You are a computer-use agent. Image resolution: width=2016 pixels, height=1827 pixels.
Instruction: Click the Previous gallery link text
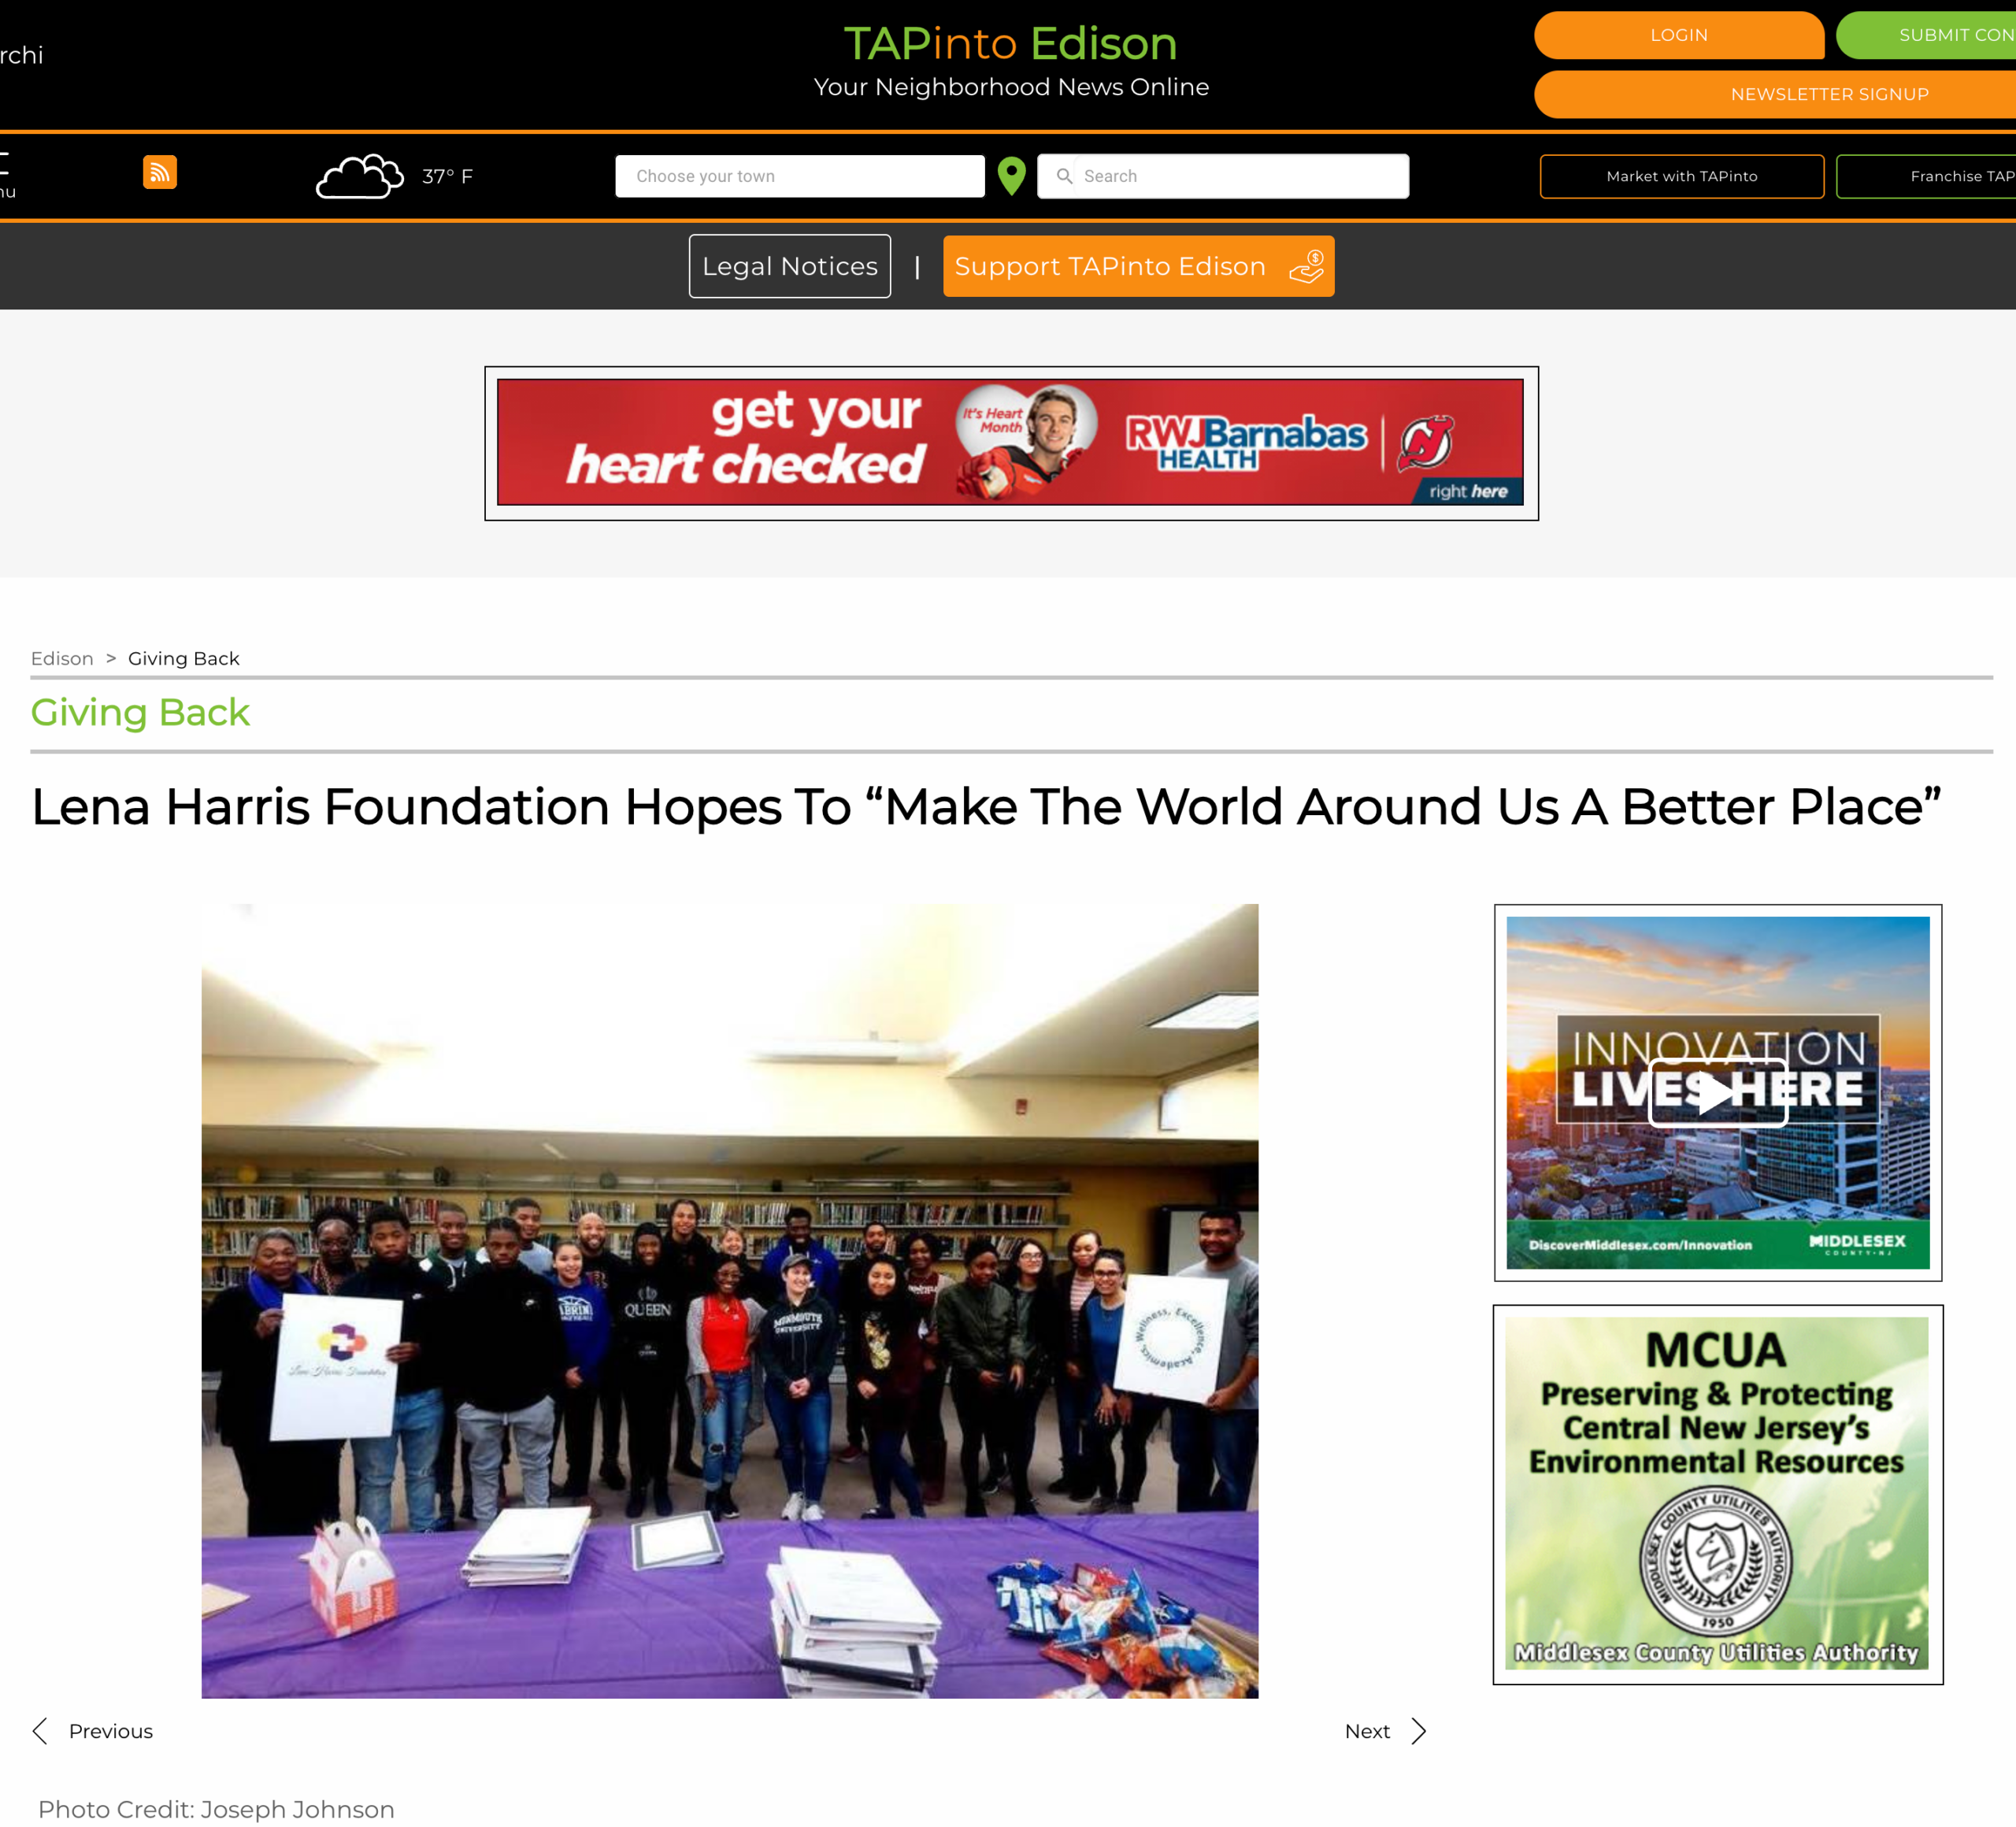[111, 1731]
